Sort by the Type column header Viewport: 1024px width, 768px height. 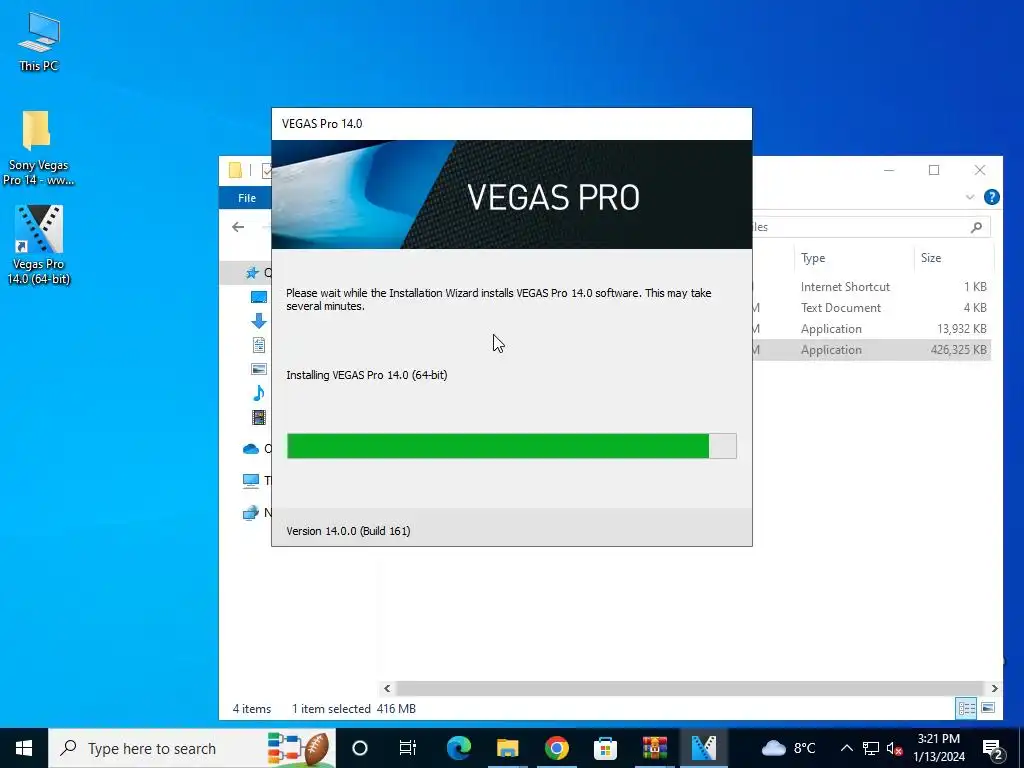[x=813, y=258]
